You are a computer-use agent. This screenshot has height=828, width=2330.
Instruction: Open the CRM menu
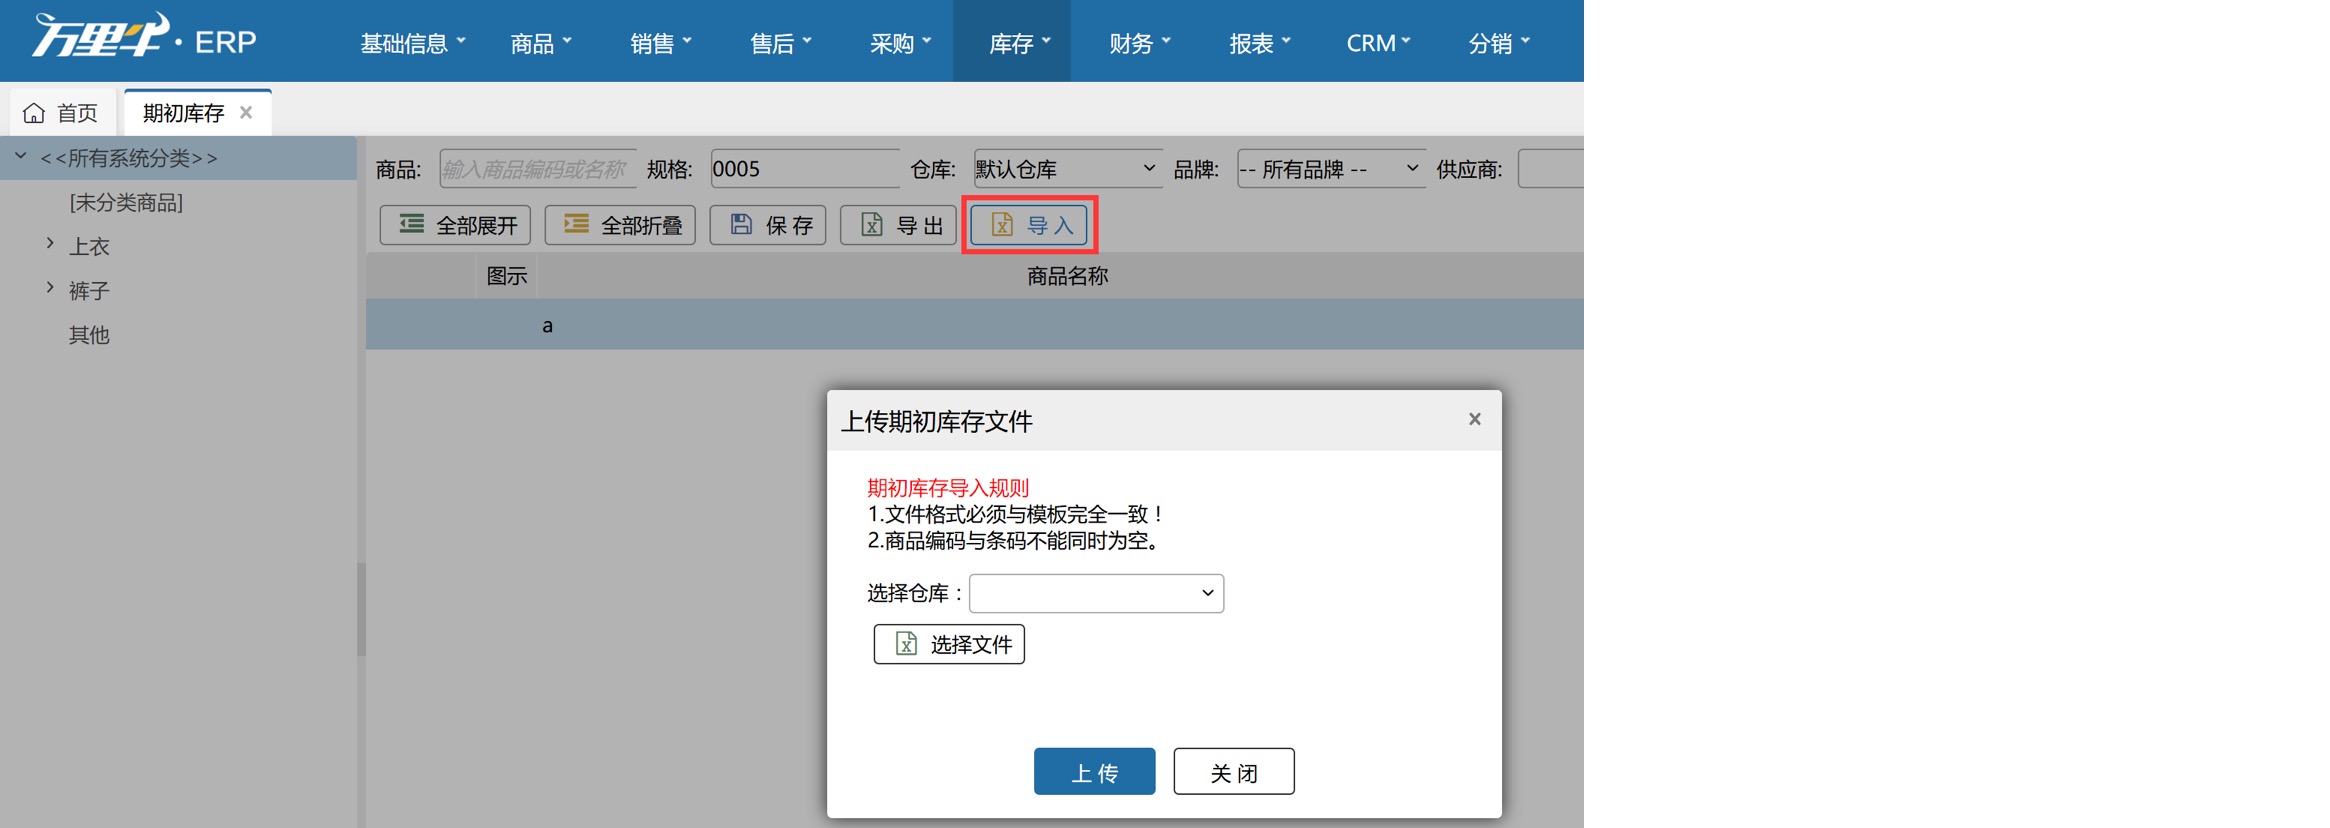point(1378,42)
